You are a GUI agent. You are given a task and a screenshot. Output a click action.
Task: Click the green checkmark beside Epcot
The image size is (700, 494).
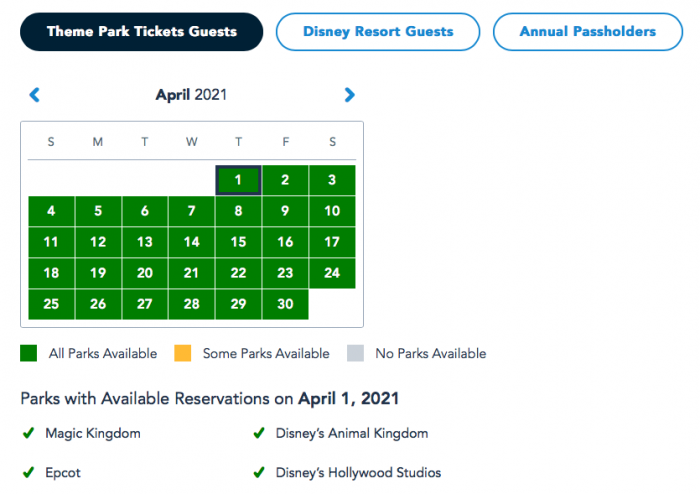[x=28, y=472]
